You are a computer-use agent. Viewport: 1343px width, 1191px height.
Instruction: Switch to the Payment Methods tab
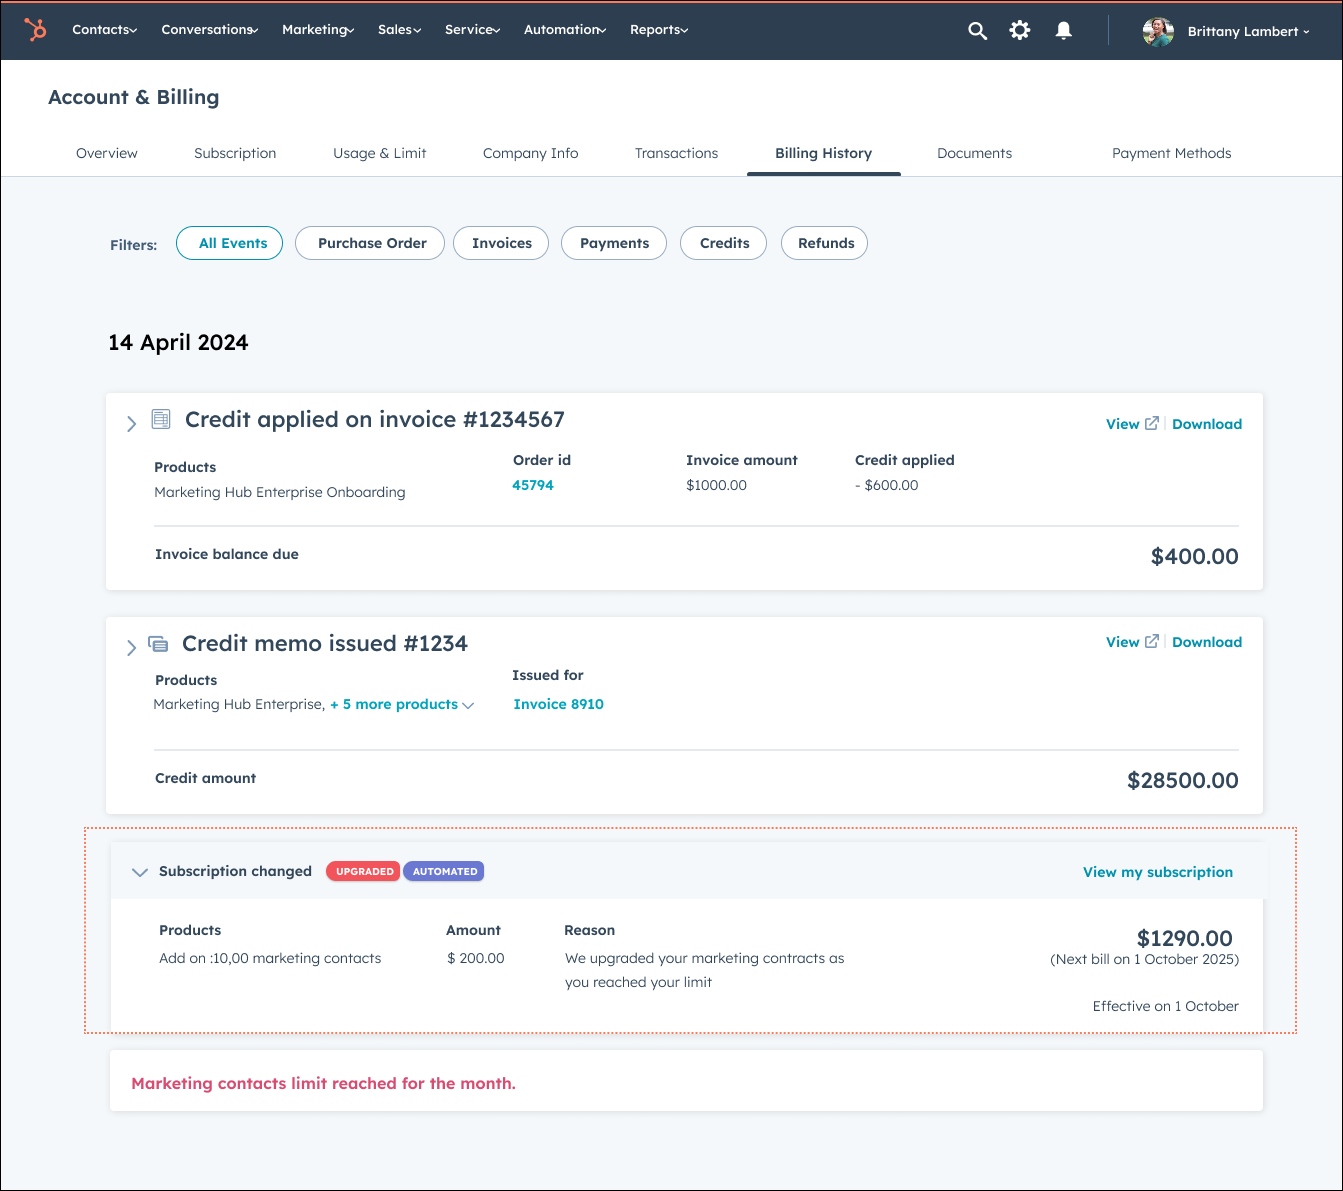(x=1172, y=153)
